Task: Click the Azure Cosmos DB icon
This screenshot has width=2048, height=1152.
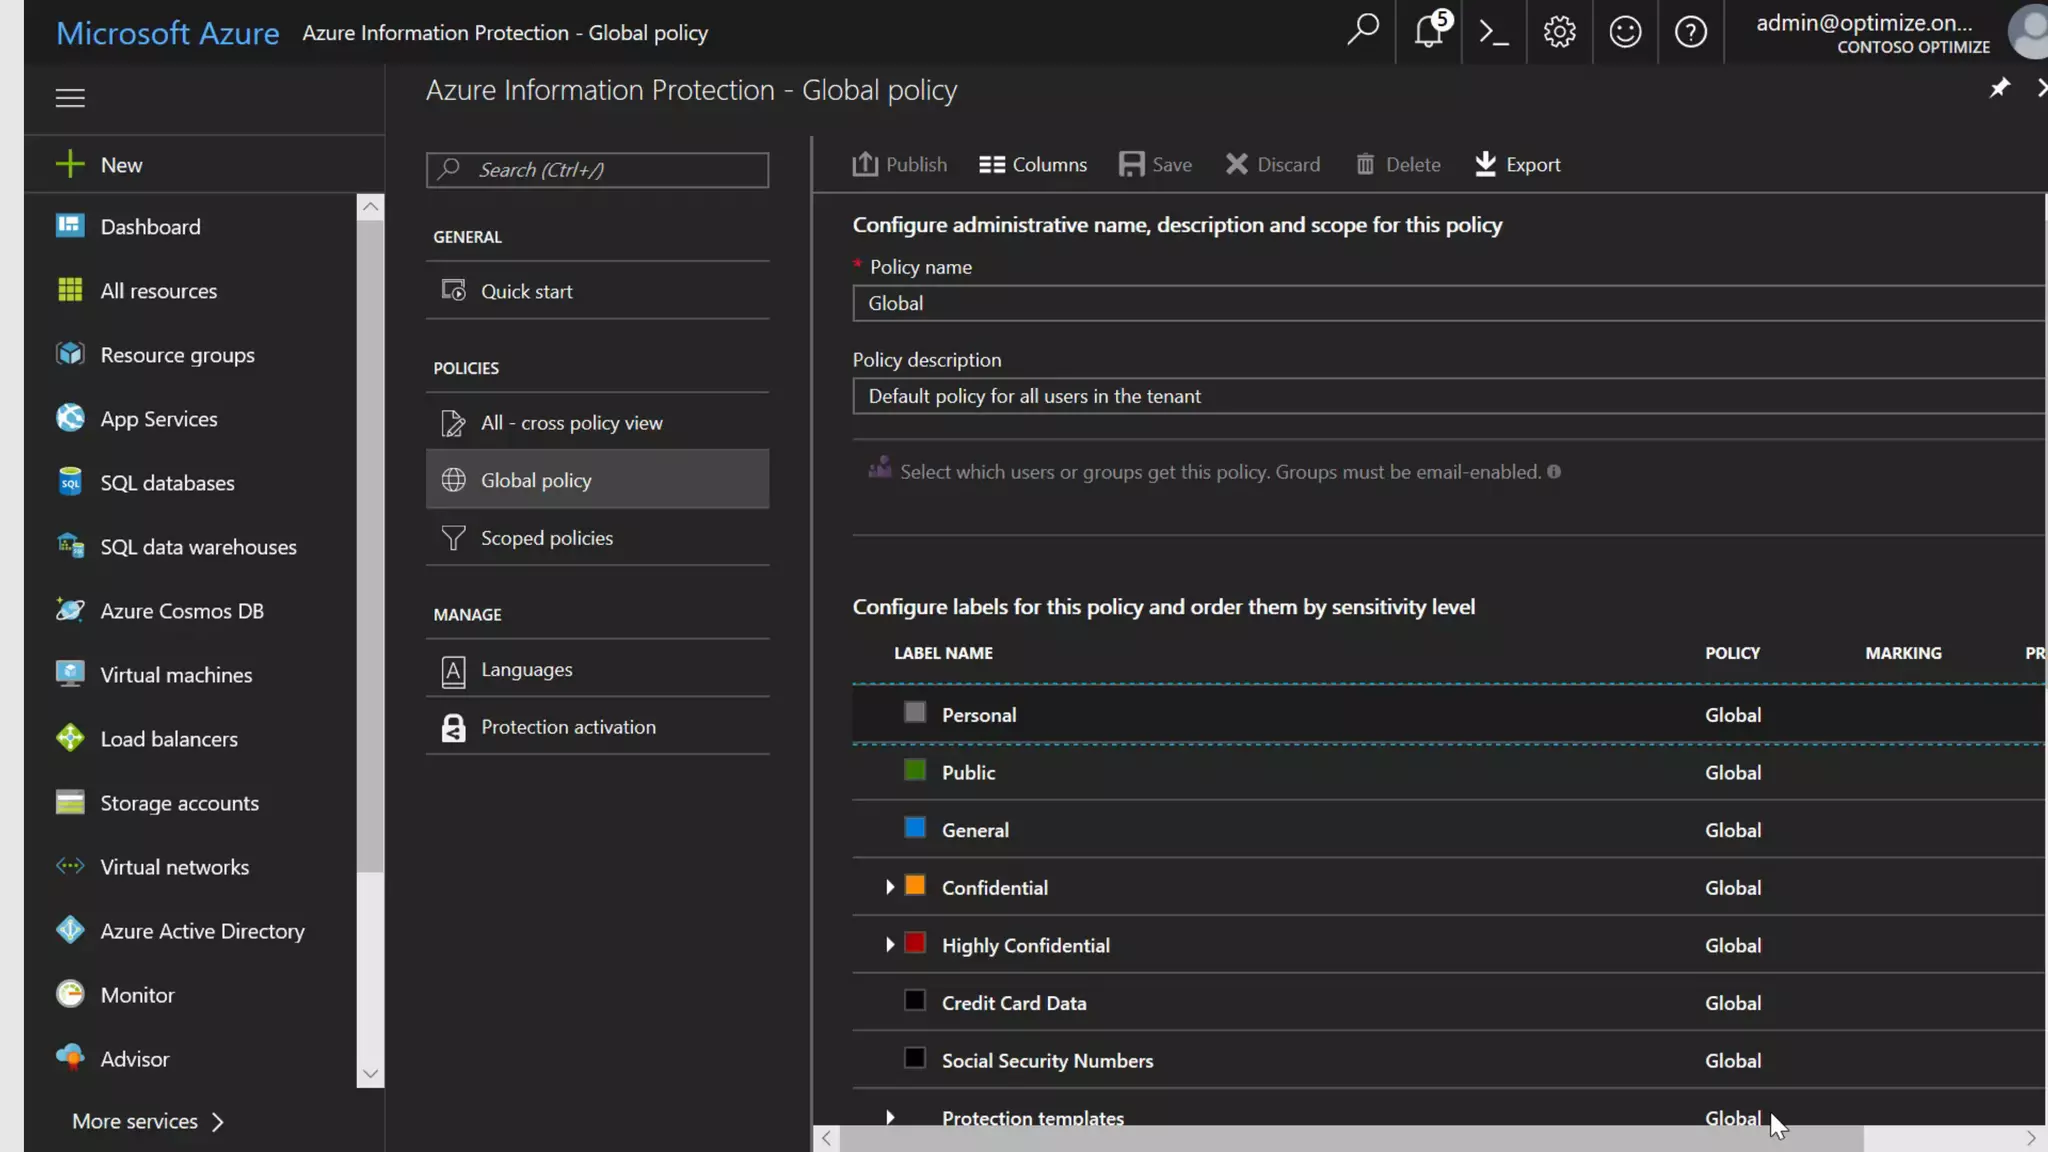Action: coord(70,610)
